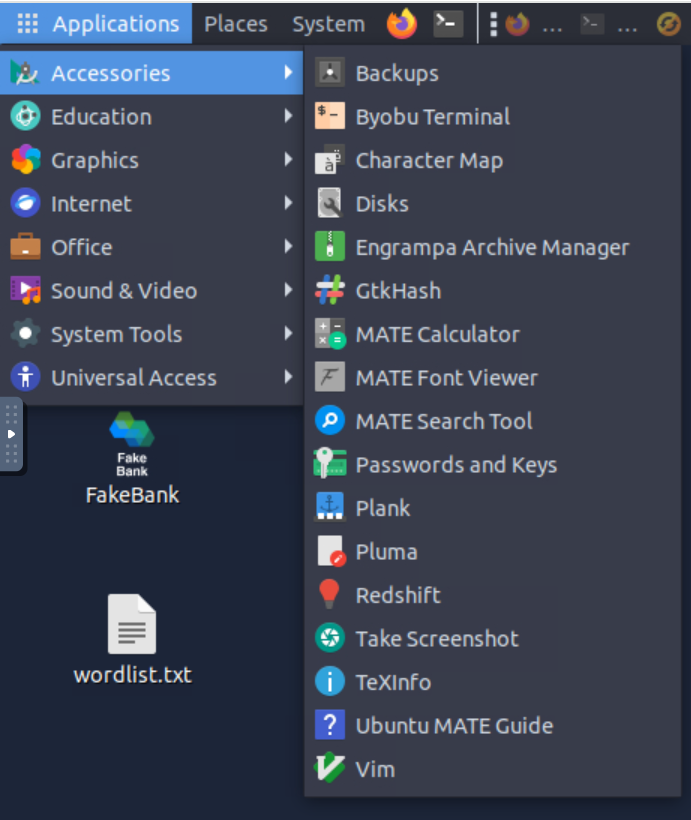The width and height of the screenshot is (691, 820).
Task: Click the Vim editor icon
Action: [330, 769]
